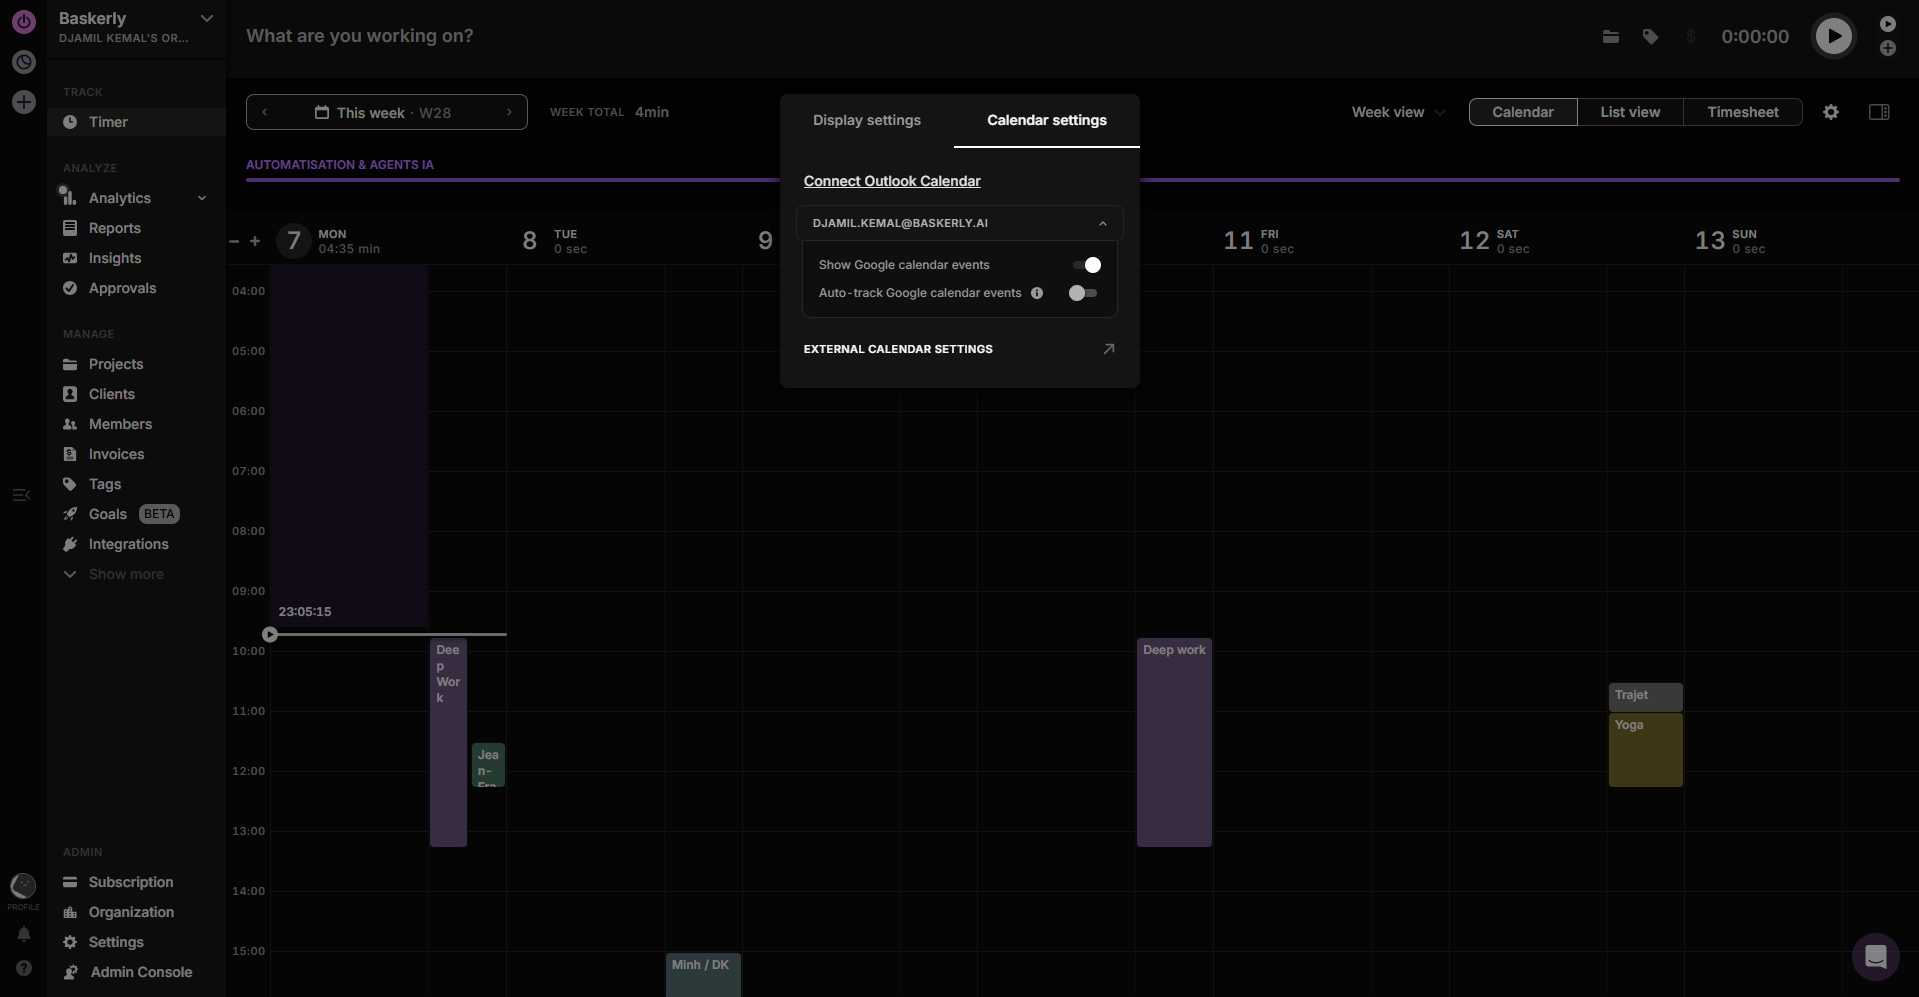This screenshot has width=1919, height=997.
Task: Click the help question mark icon
Action: (x=24, y=968)
